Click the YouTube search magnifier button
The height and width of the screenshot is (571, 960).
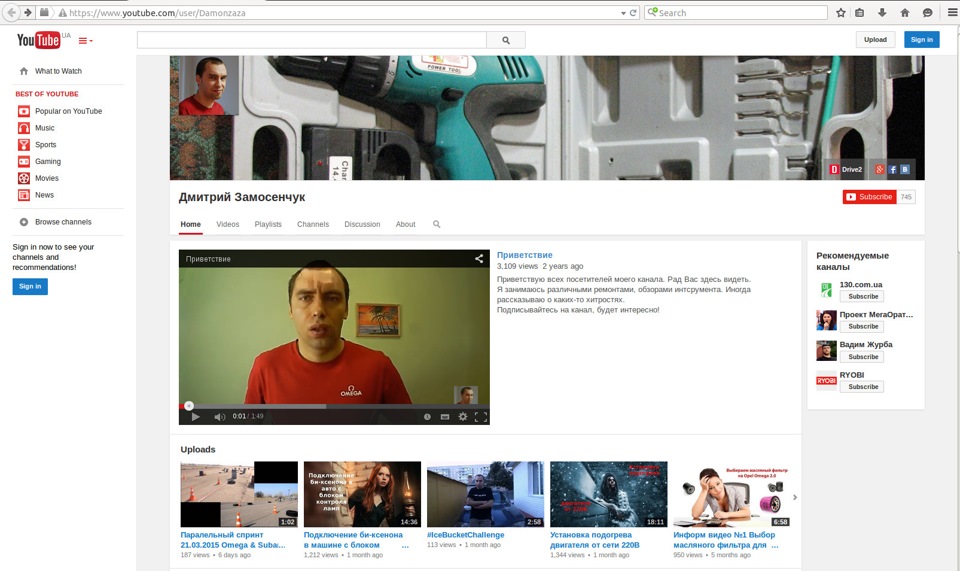pos(506,40)
